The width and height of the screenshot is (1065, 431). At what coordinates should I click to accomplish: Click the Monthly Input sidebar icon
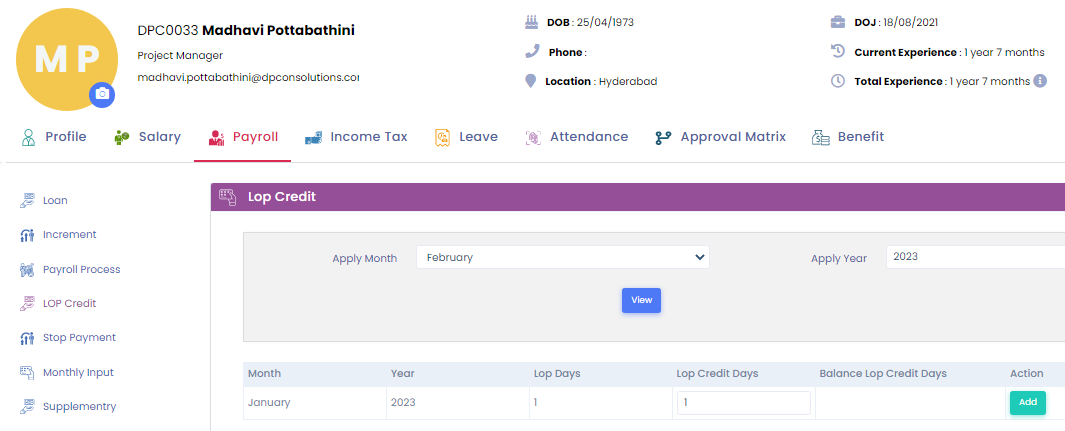(x=27, y=373)
